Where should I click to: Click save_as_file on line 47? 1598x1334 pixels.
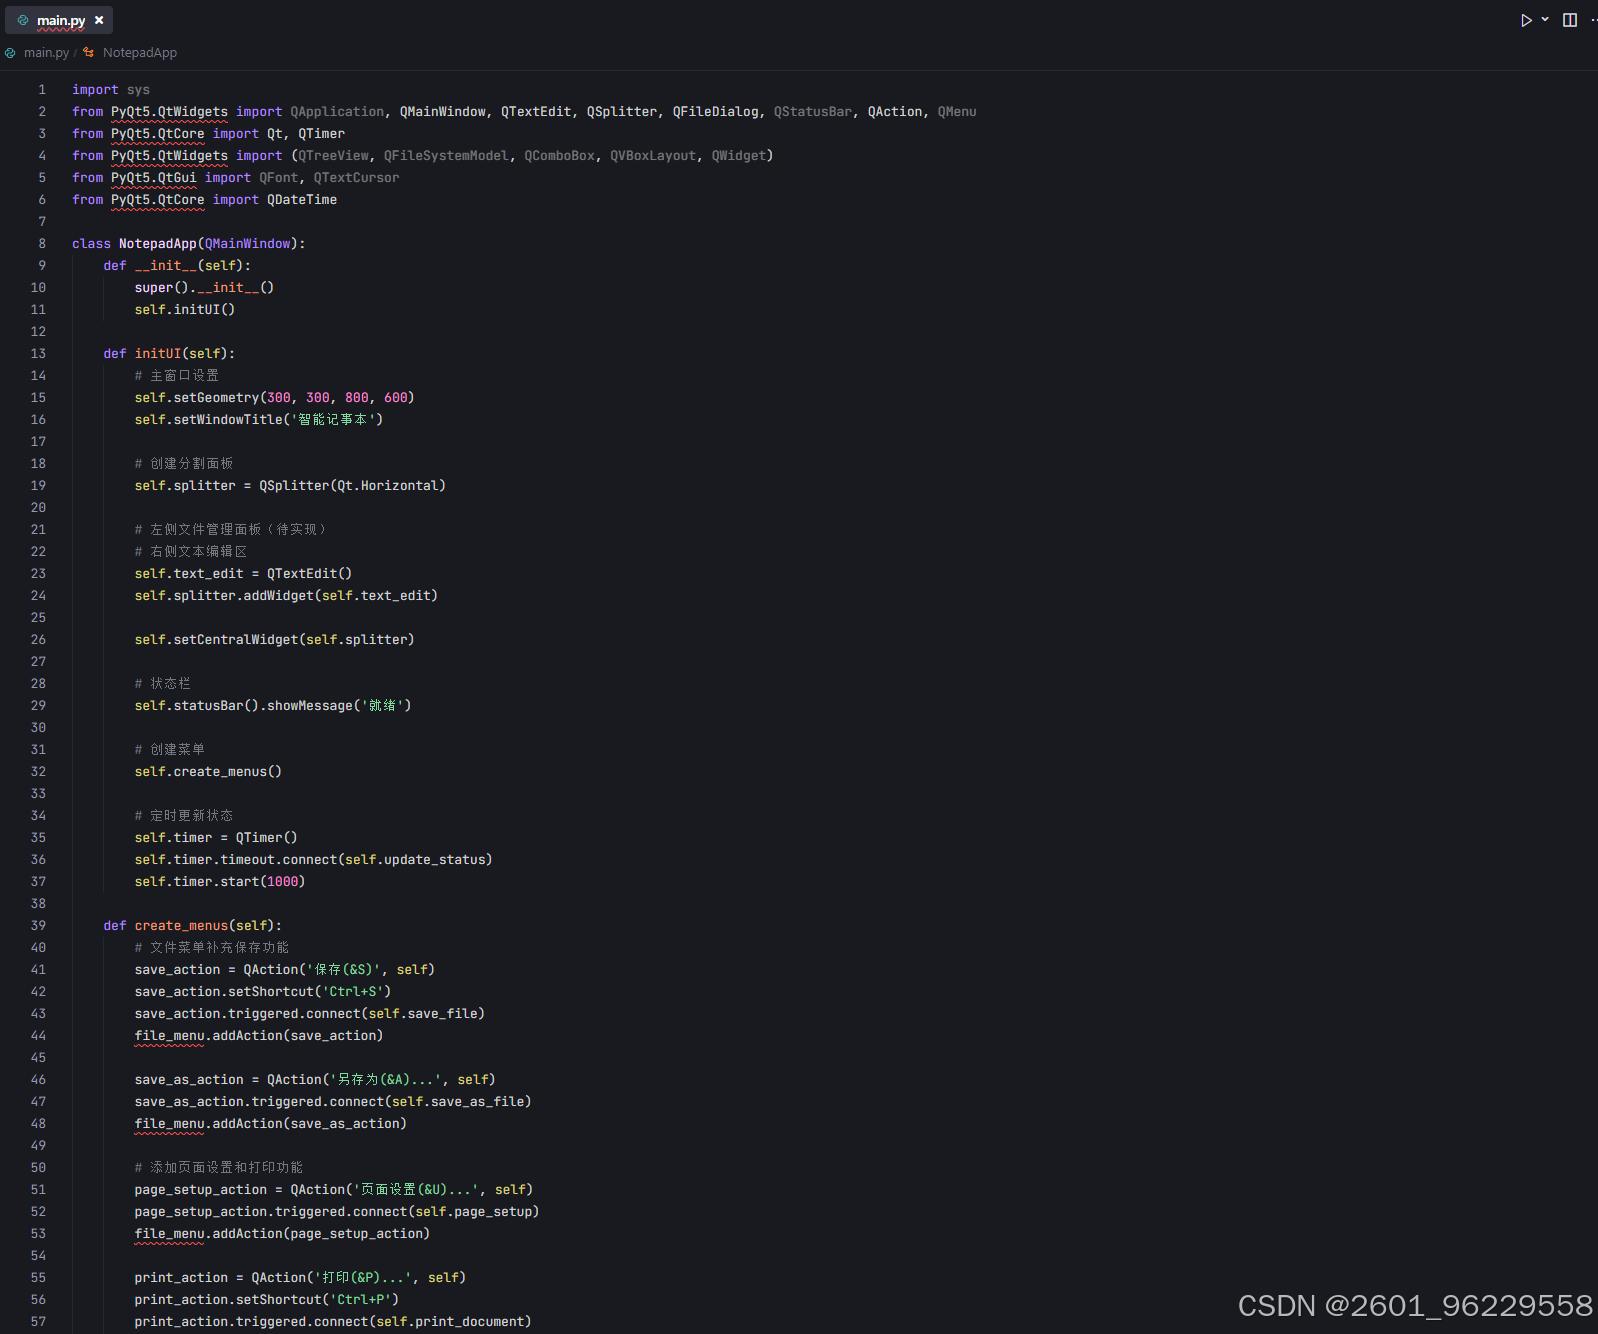(478, 1102)
